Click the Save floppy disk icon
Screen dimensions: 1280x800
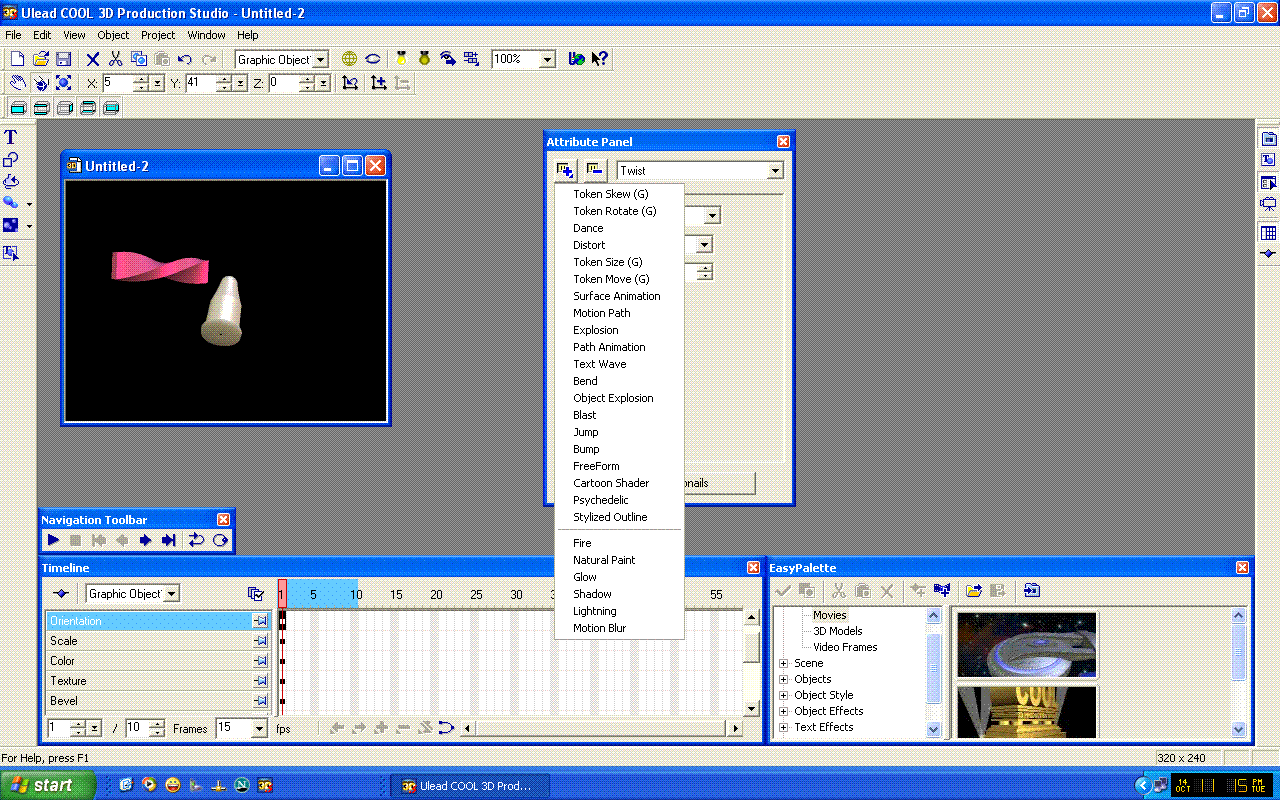point(63,59)
